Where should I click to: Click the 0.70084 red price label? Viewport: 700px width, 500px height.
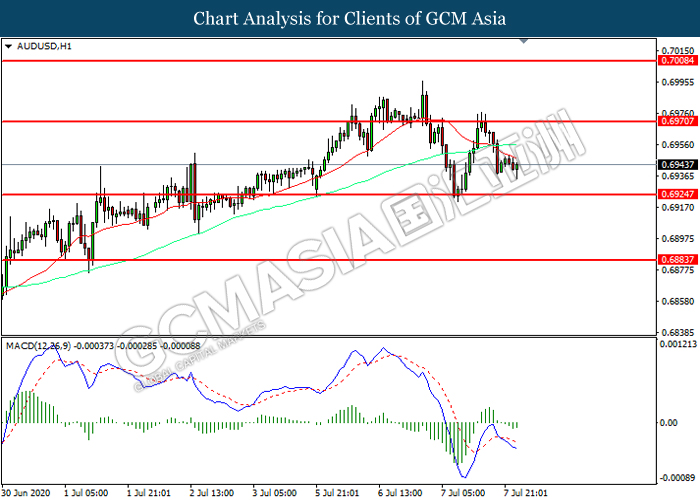677,61
